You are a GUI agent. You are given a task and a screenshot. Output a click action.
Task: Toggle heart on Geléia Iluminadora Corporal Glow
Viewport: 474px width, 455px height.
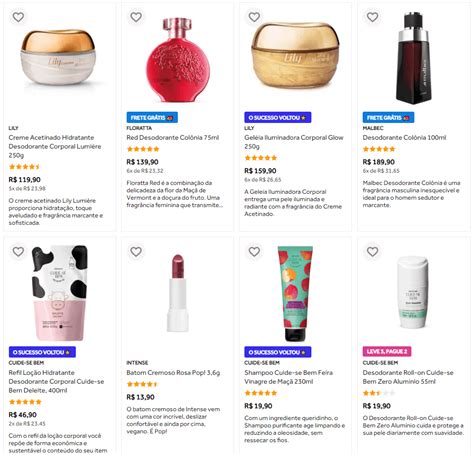point(254,17)
